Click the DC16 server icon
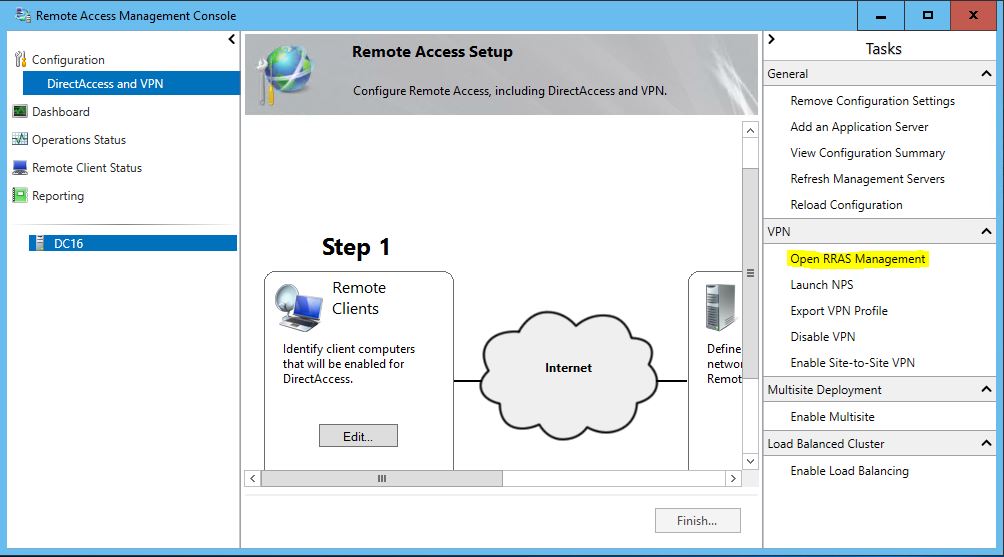 [40, 243]
